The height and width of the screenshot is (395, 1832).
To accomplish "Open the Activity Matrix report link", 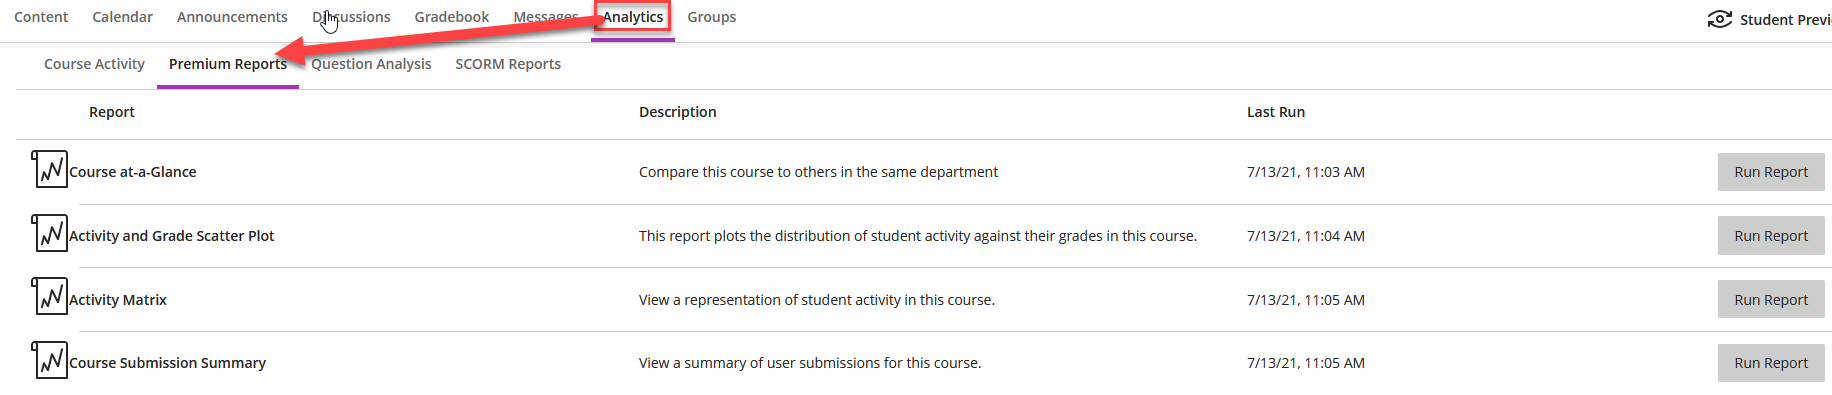I will click(118, 300).
